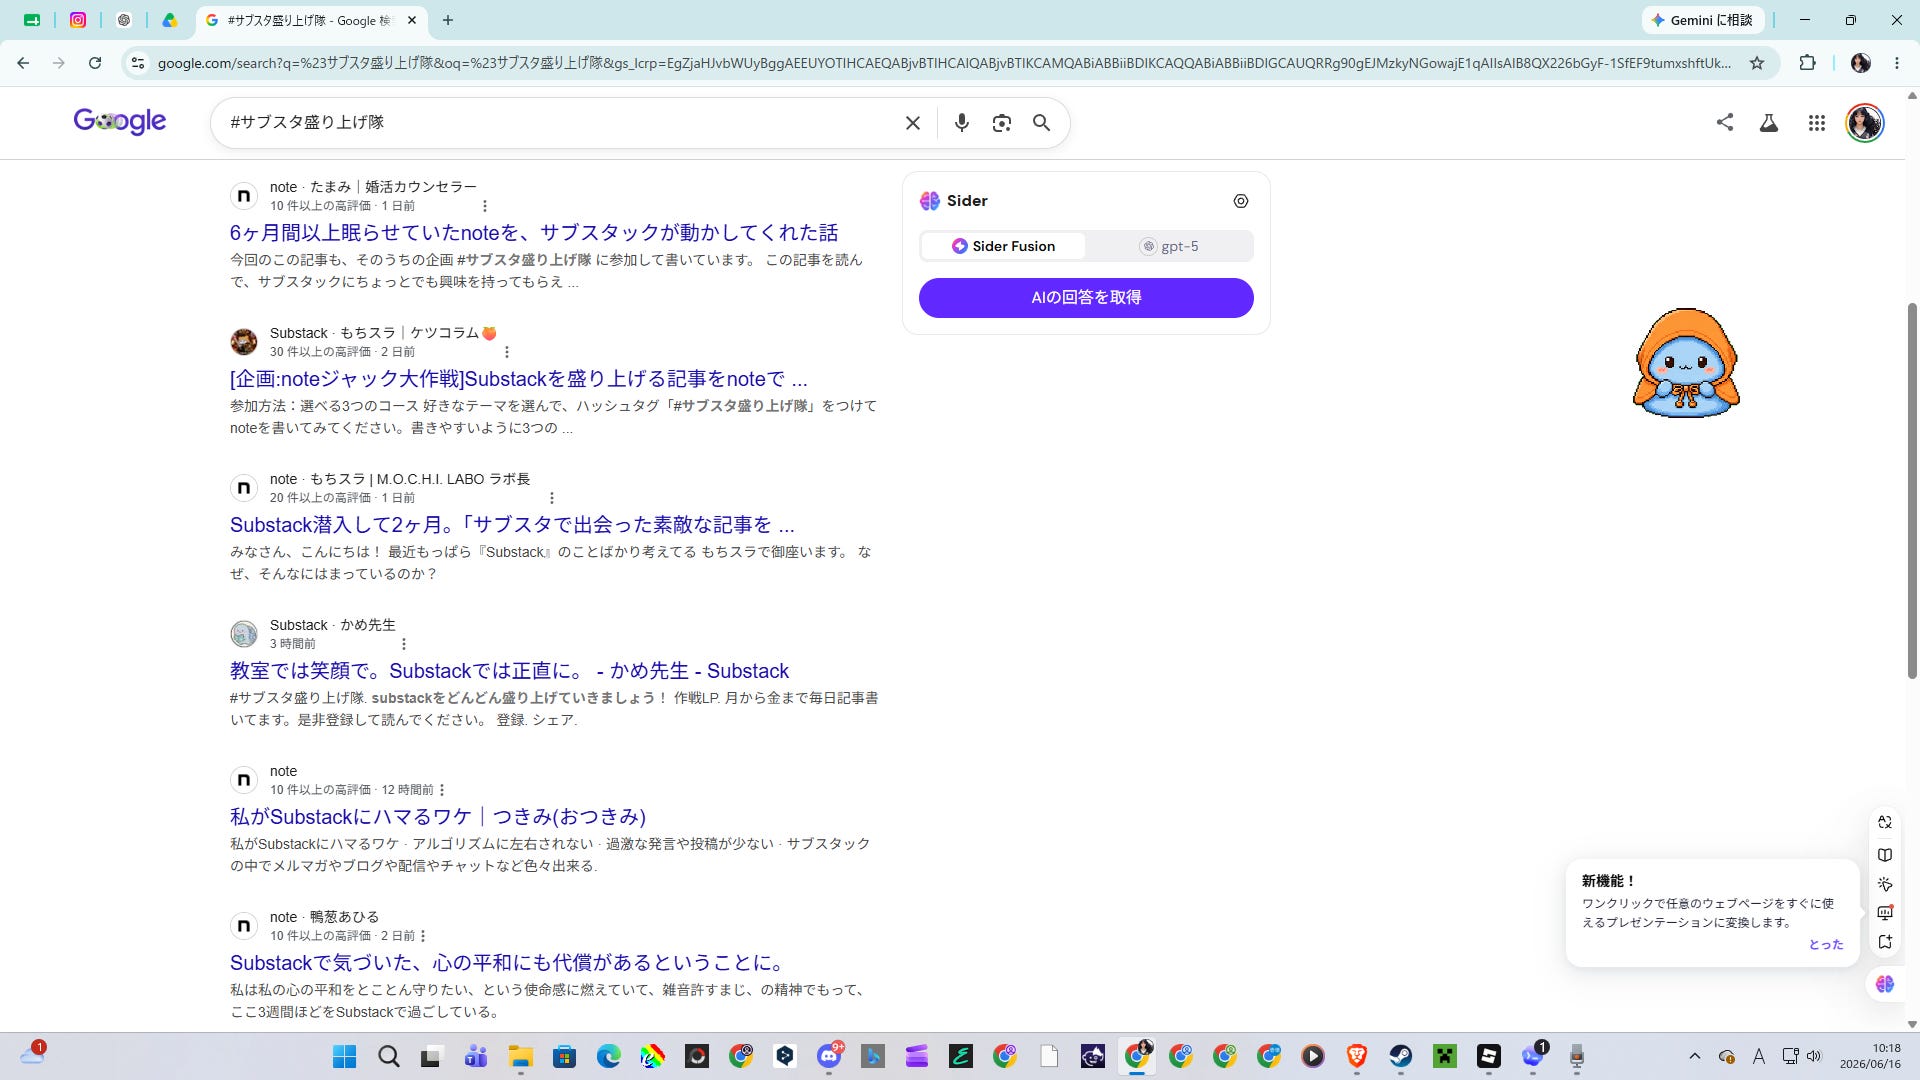1920x1080 pixels.
Task: Switch to the pinned ChatGPT tab
Action: [x=124, y=20]
